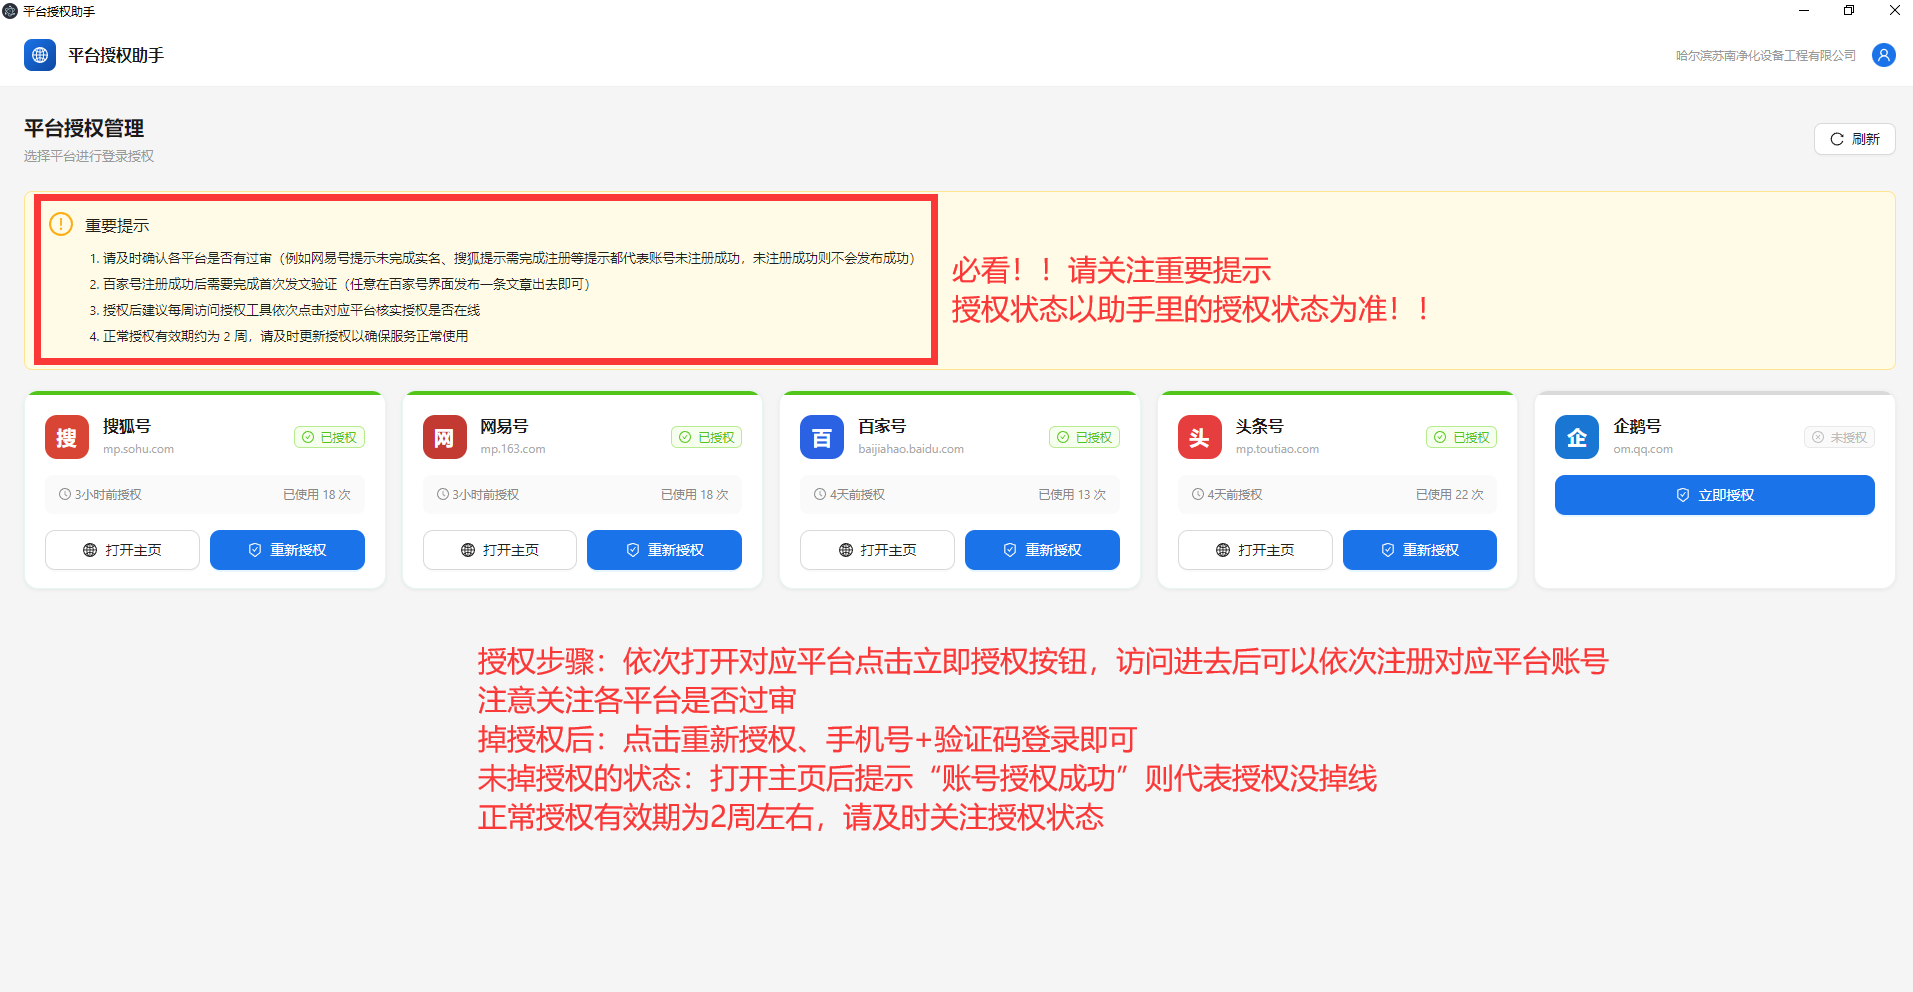Authorize 企鹅号 with 立即授权
Image resolution: width=1913 pixels, height=992 pixels.
point(1715,495)
